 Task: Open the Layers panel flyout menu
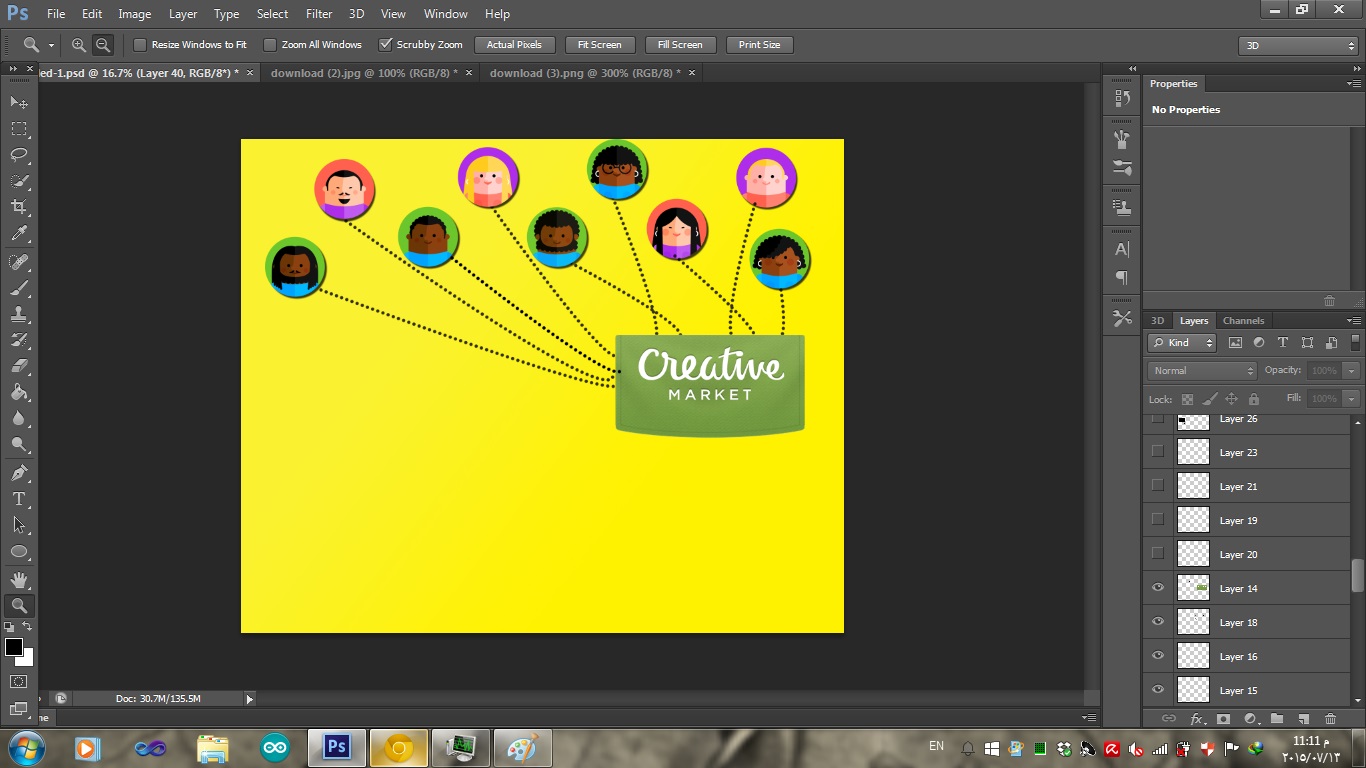[1353, 321]
